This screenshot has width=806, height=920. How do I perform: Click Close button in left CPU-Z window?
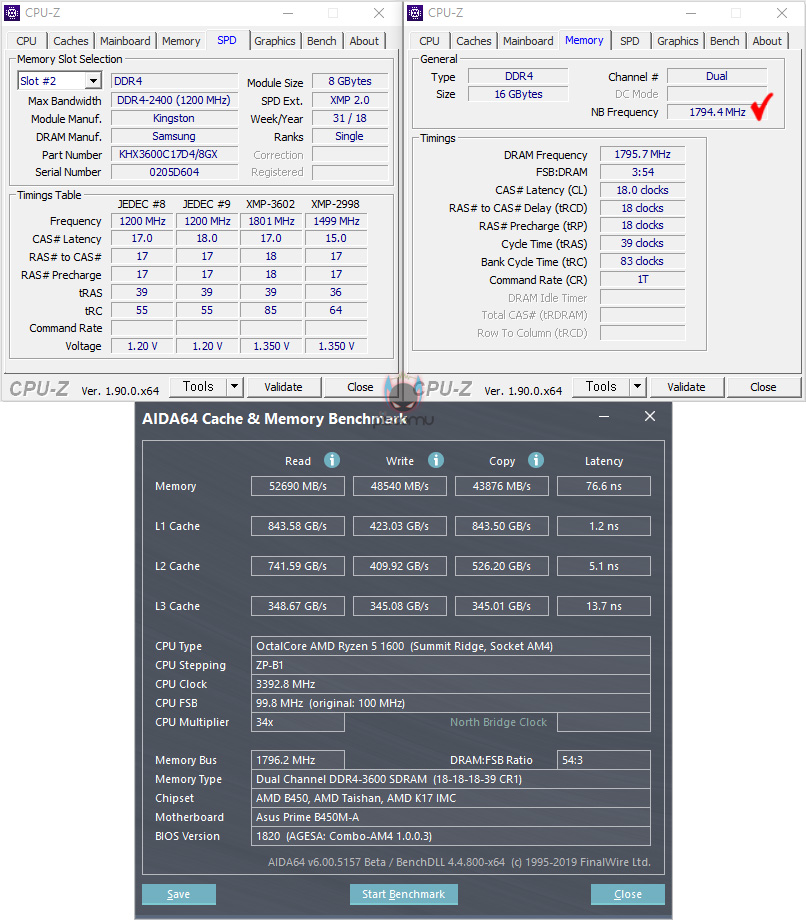click(x=360, y=387)
